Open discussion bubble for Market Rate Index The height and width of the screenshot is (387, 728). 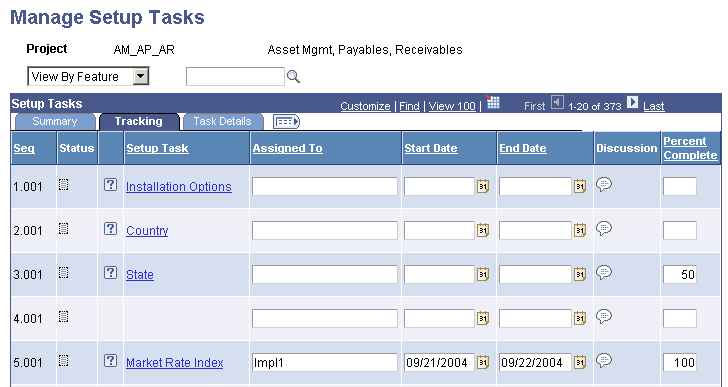[604, 361]
